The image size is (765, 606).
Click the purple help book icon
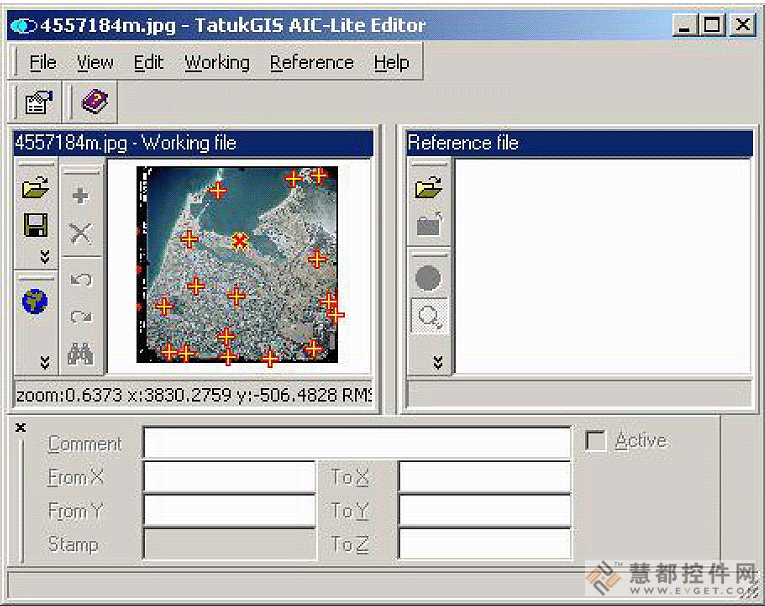pyautogui.click(x=95, y=101)
